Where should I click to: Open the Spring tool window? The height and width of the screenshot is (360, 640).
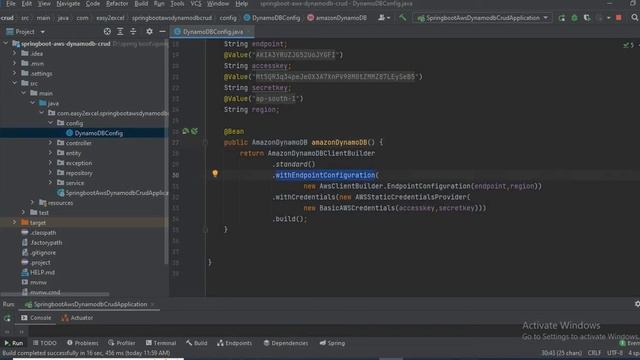[x=332, y=343]
